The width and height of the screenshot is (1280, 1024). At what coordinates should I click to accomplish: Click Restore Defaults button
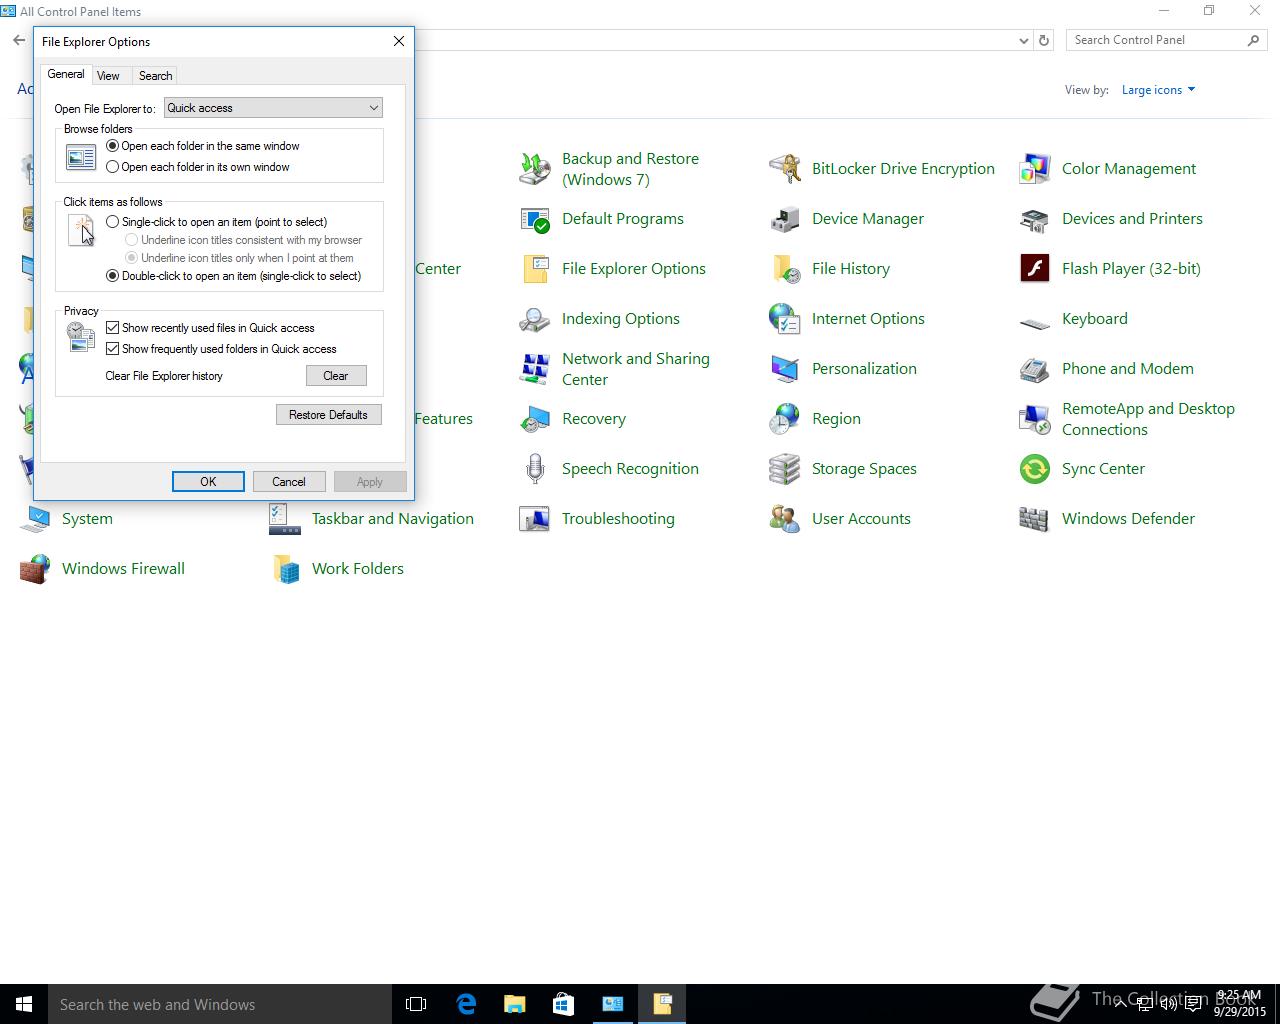328,415
